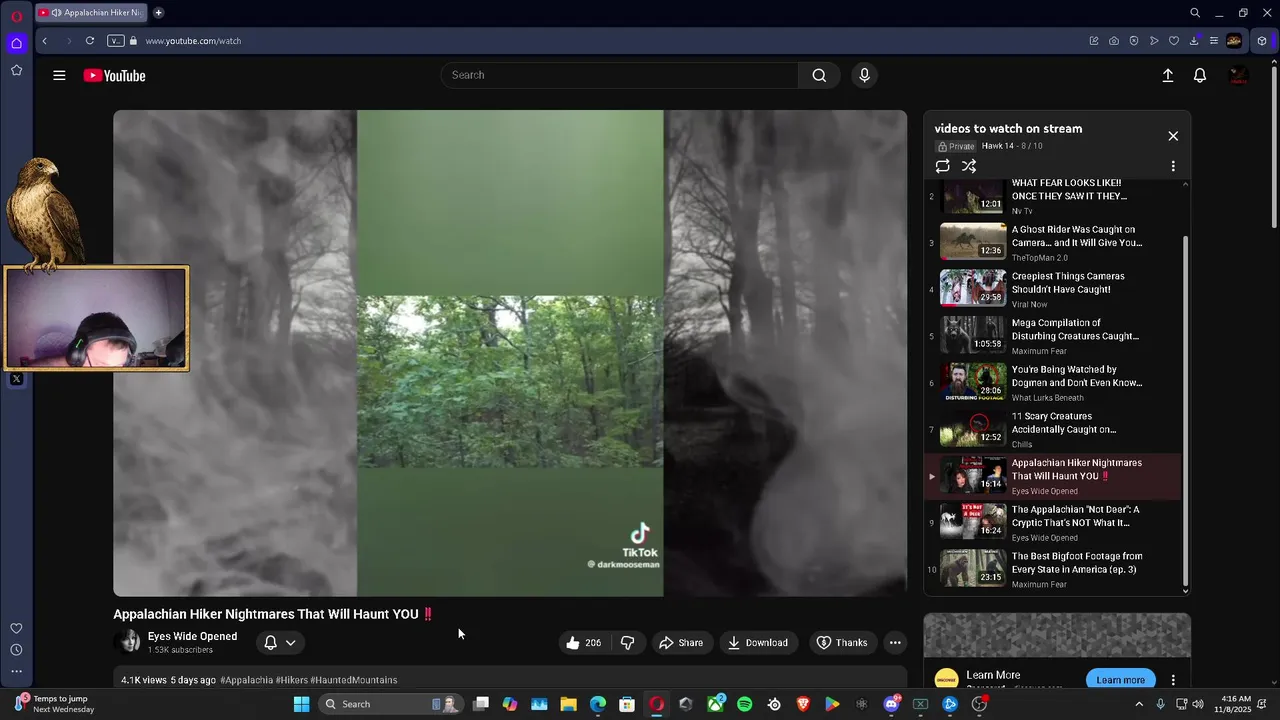The image size is (1280, 720).
Task: Open File Explorer from the taskbar
Action: 568,704
